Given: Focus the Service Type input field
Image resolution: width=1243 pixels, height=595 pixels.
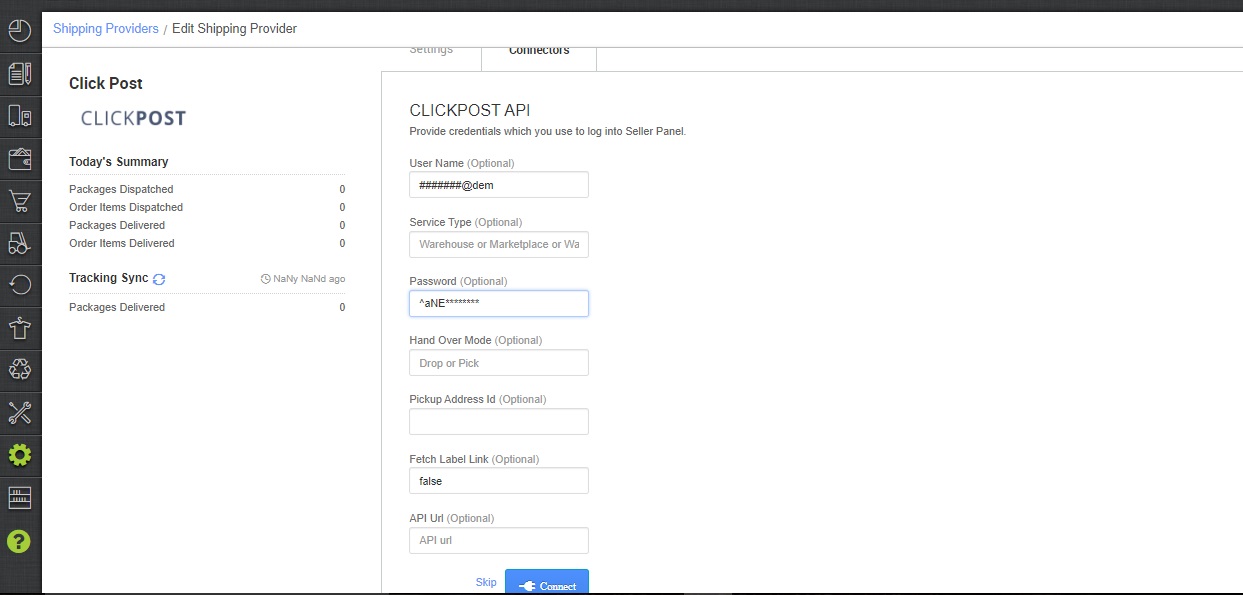Looking at the screenshot, I should [499, 244].
